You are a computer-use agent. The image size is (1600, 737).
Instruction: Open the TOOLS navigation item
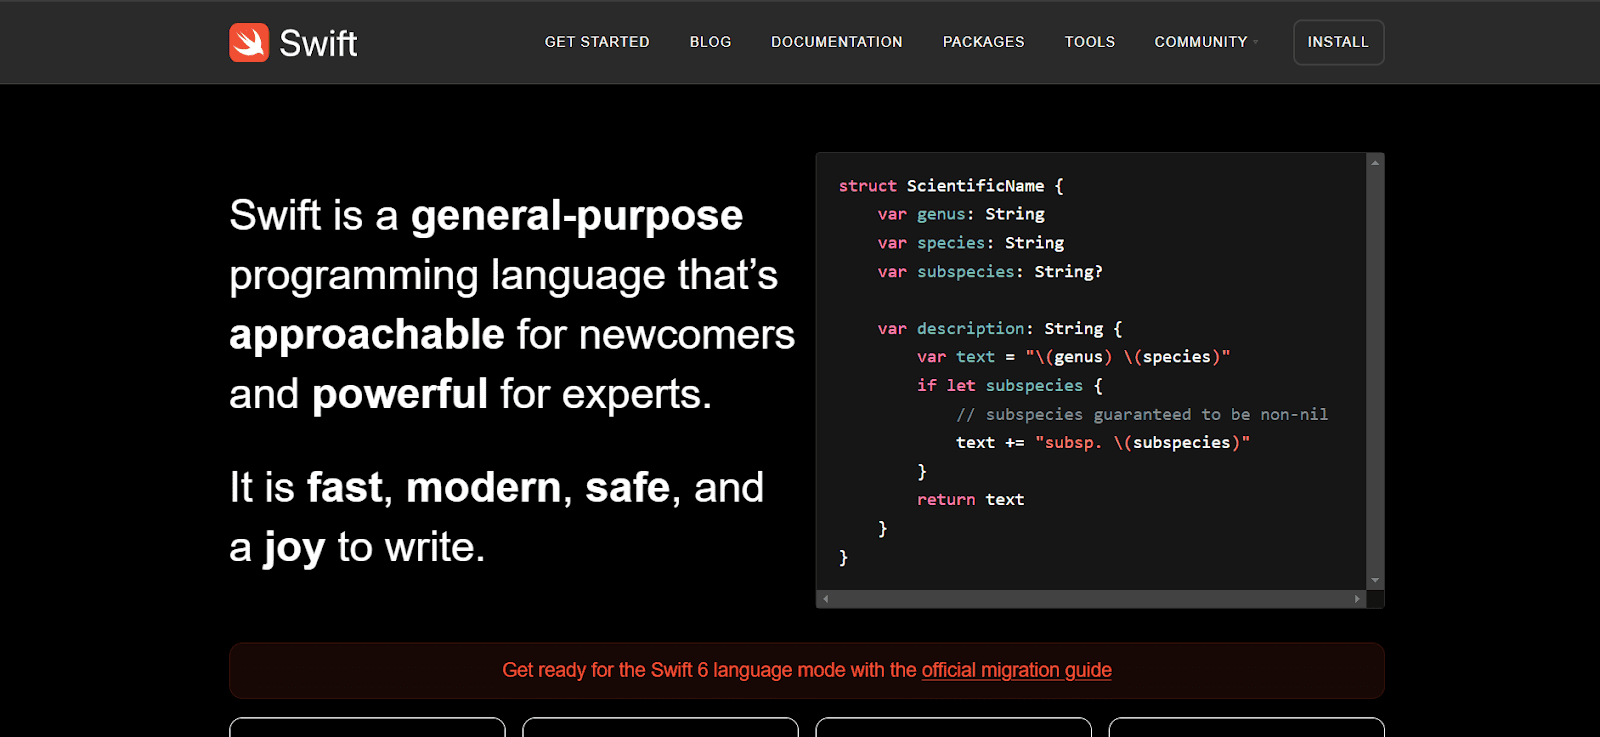[x=1089, y=42]
